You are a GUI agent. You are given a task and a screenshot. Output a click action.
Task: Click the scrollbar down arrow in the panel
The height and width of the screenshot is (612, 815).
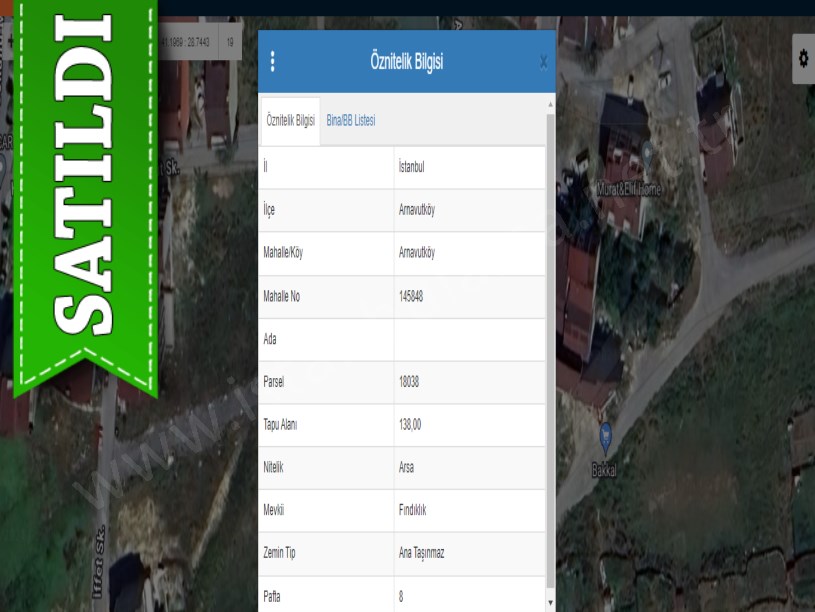pyautogui.click(x=550, y=603)
